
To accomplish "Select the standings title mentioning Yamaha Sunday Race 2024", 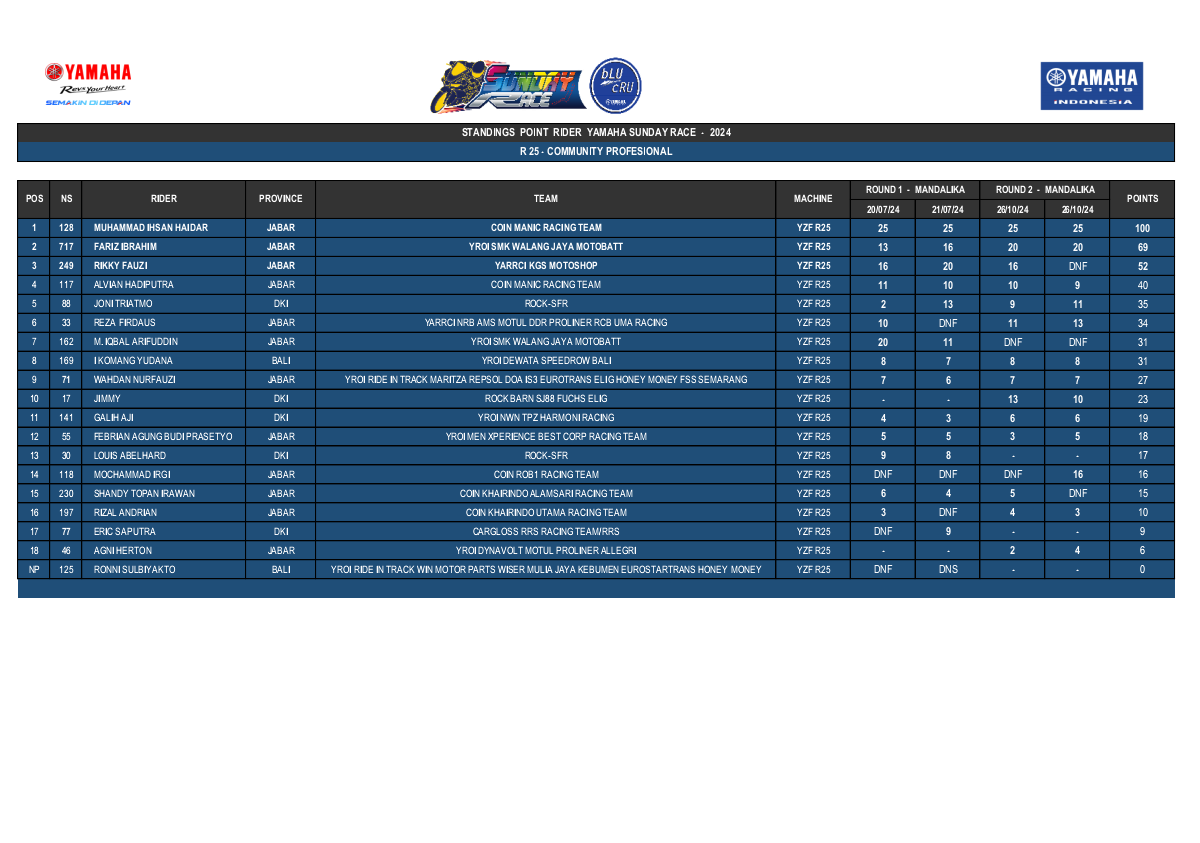I will point(596,133).
